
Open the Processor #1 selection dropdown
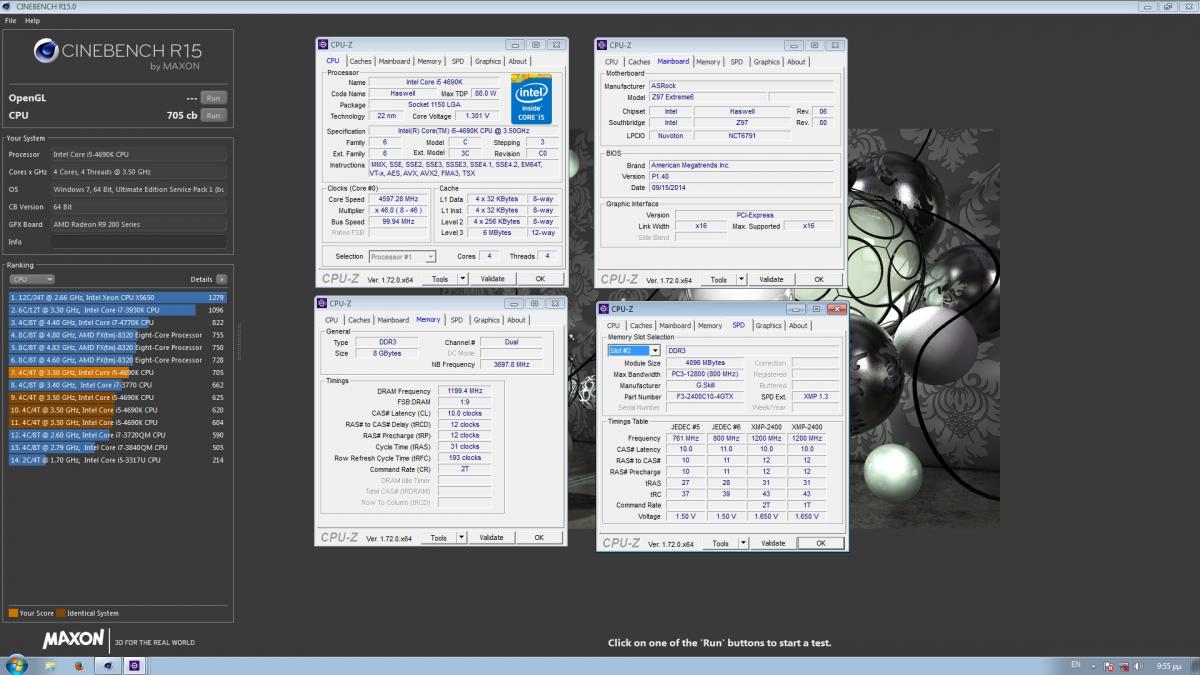point(402,257)
